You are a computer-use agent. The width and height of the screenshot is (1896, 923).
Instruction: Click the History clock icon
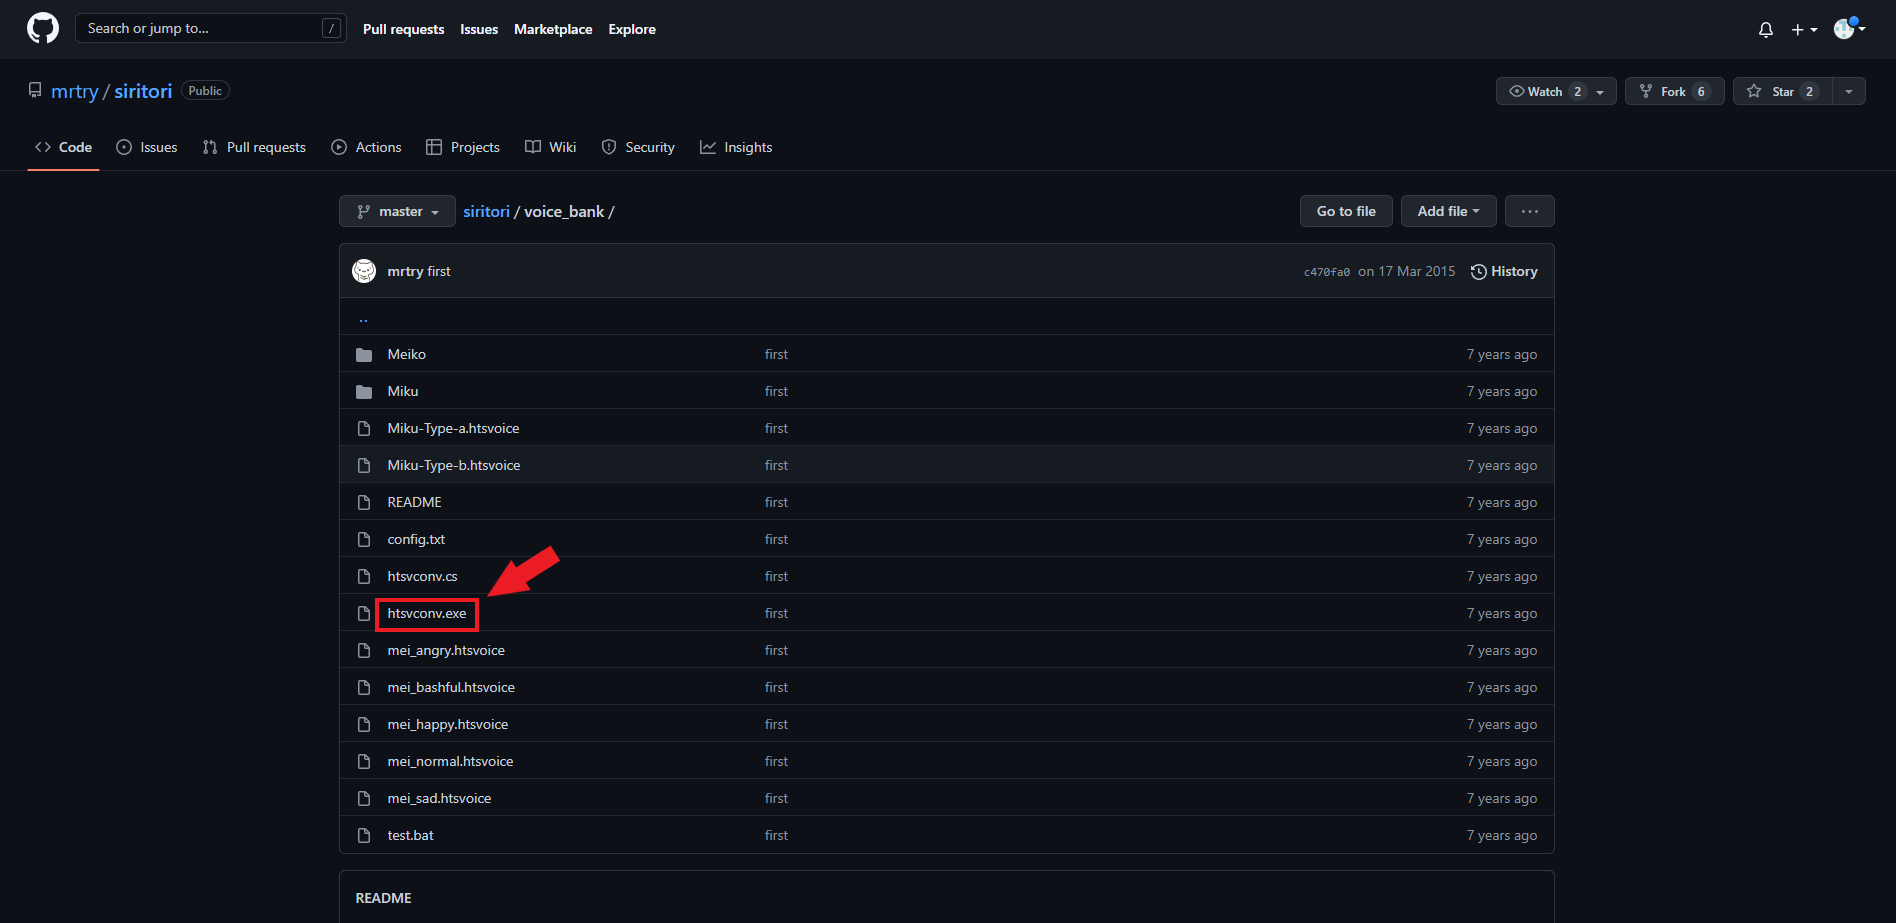tap(1478, 272)
